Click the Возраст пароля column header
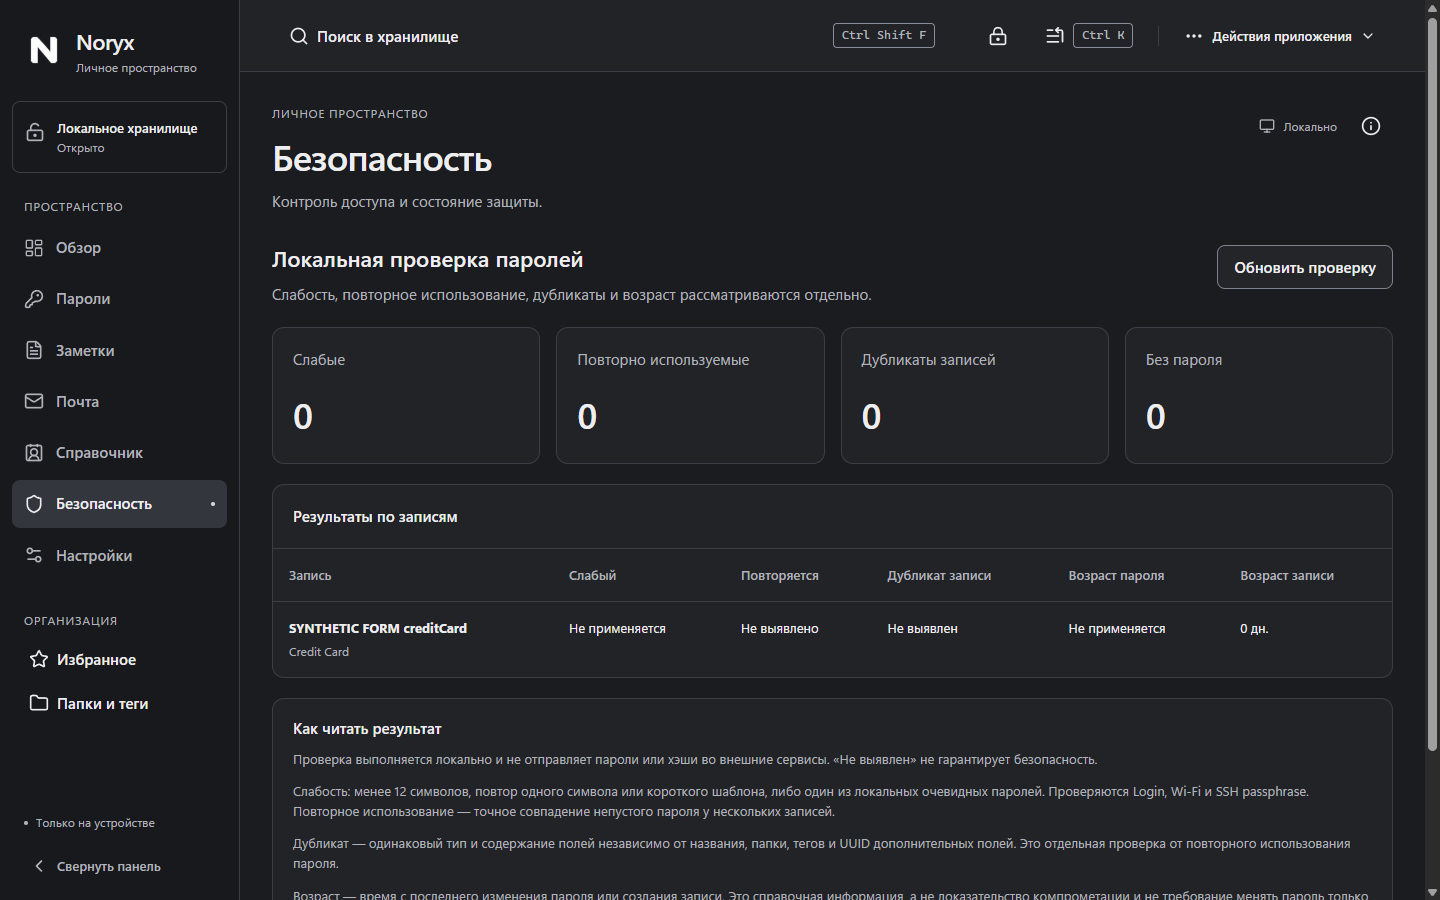 pos(1116,575)
